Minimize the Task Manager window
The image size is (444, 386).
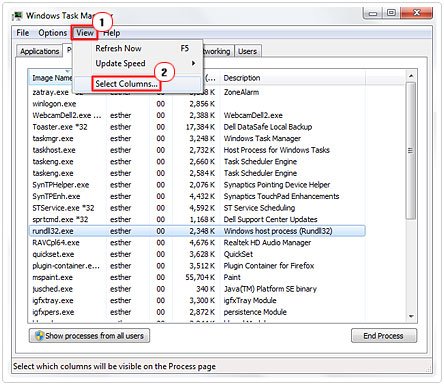point(373,13)
